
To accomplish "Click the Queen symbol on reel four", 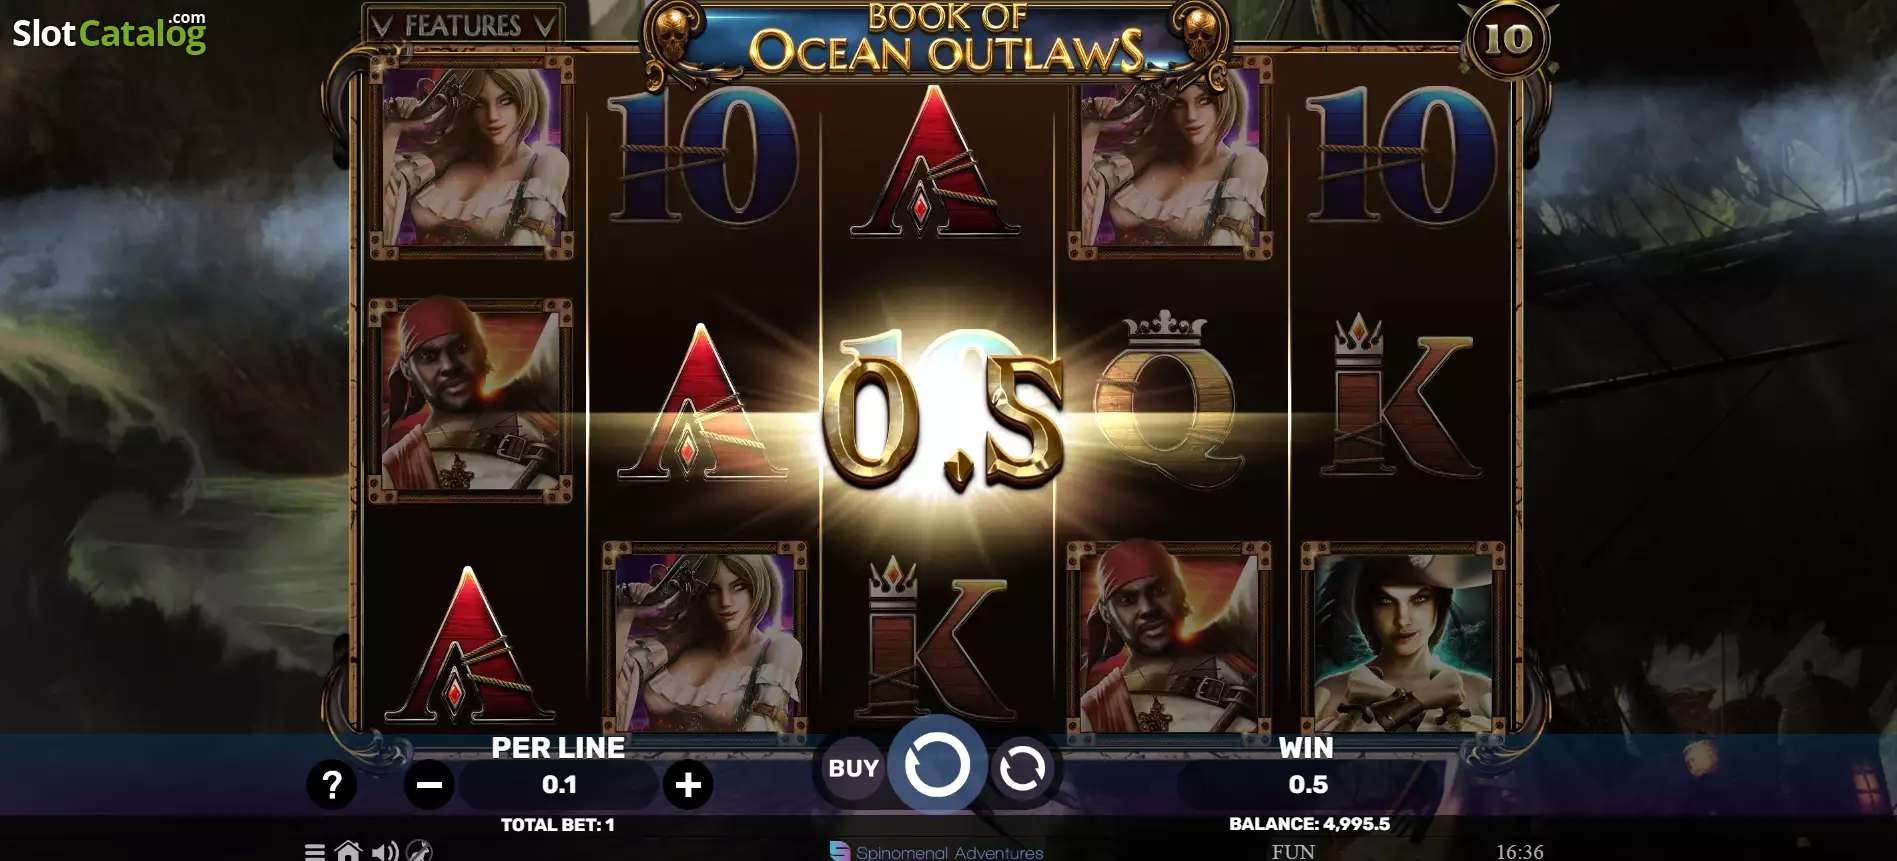I will pyautogui.click(x=1167, y=400).
